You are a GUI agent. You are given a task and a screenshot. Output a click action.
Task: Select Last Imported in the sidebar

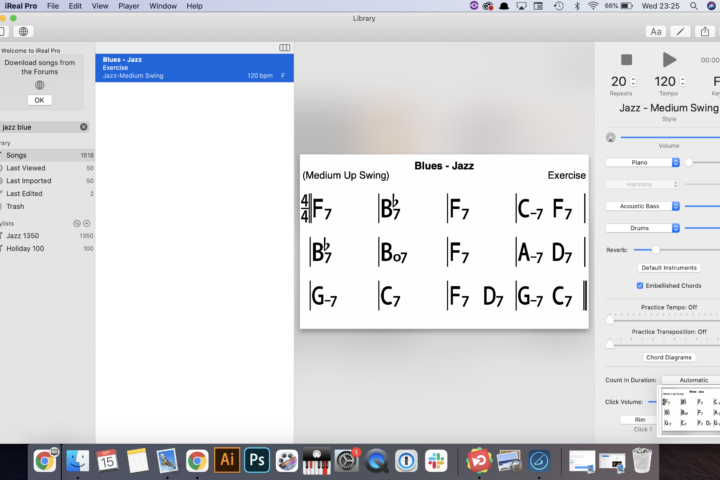(47, 181)
